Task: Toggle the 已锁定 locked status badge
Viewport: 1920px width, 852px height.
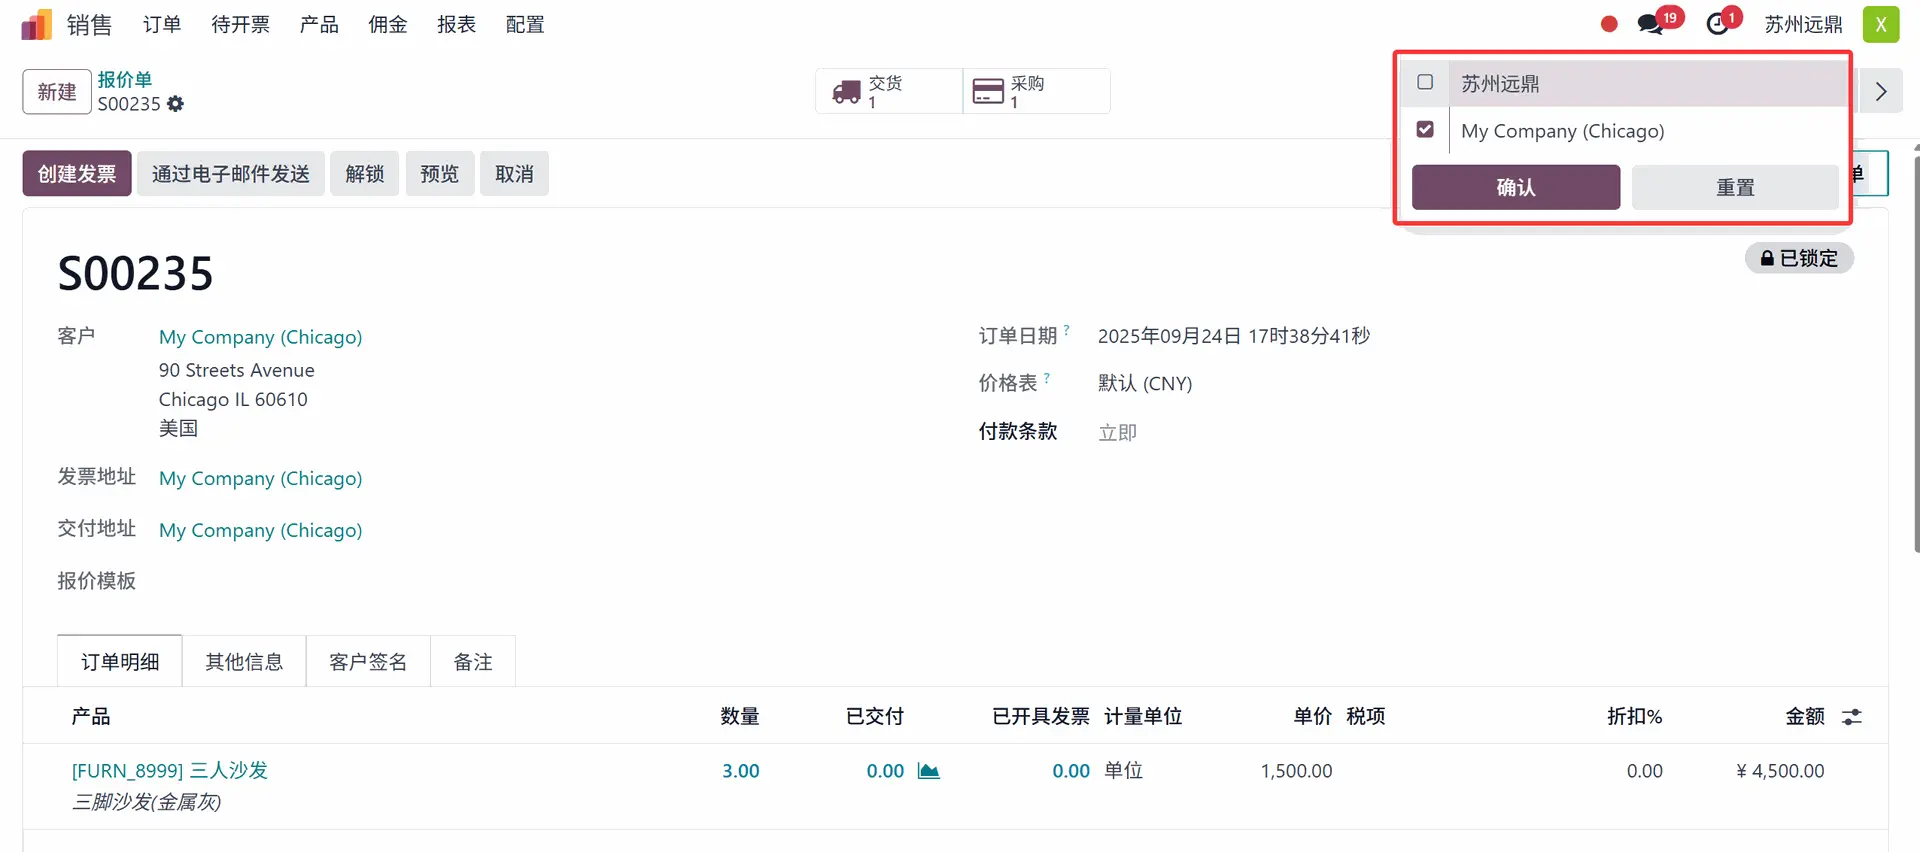Action: click(1799, 258)
